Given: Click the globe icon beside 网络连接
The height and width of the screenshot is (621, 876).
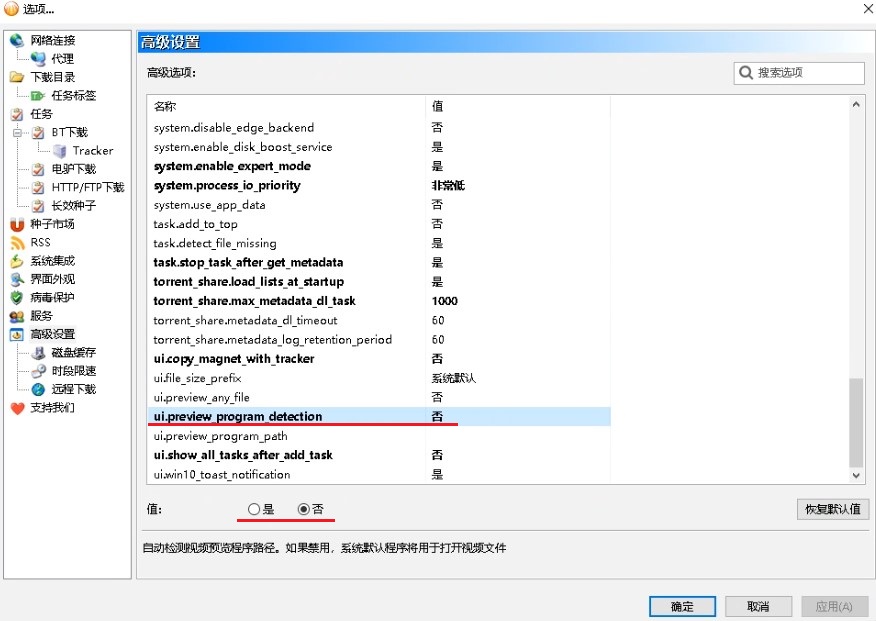Looking at the screenshot, I should 17,41.
